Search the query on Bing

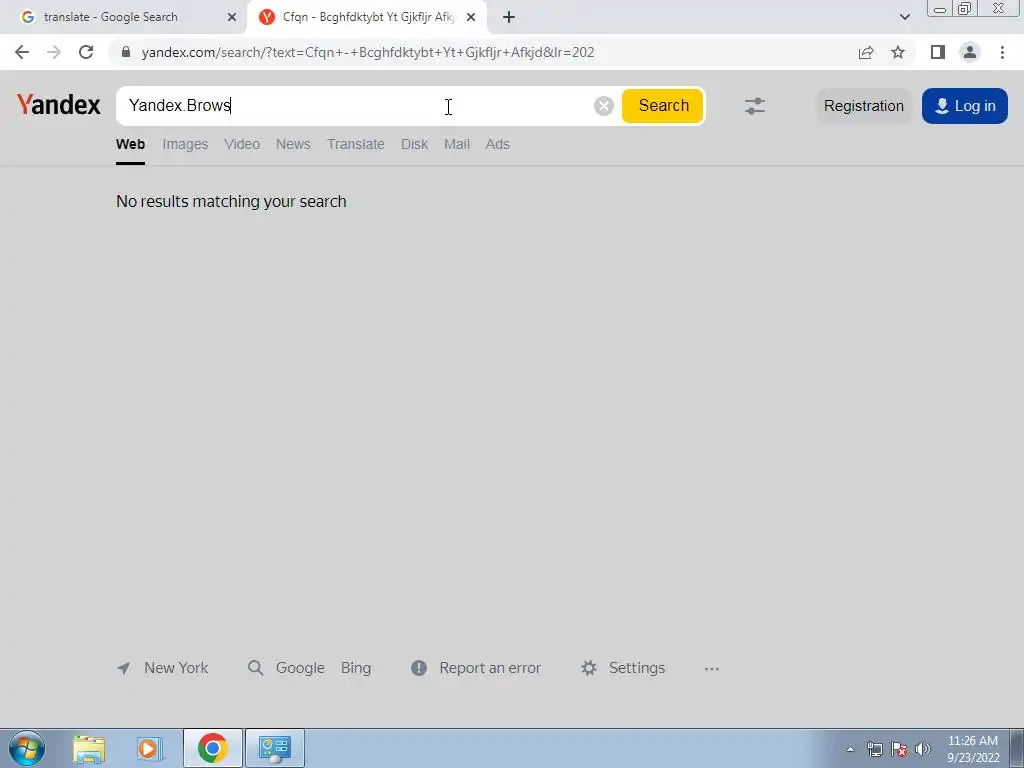(x=356, y=668)
